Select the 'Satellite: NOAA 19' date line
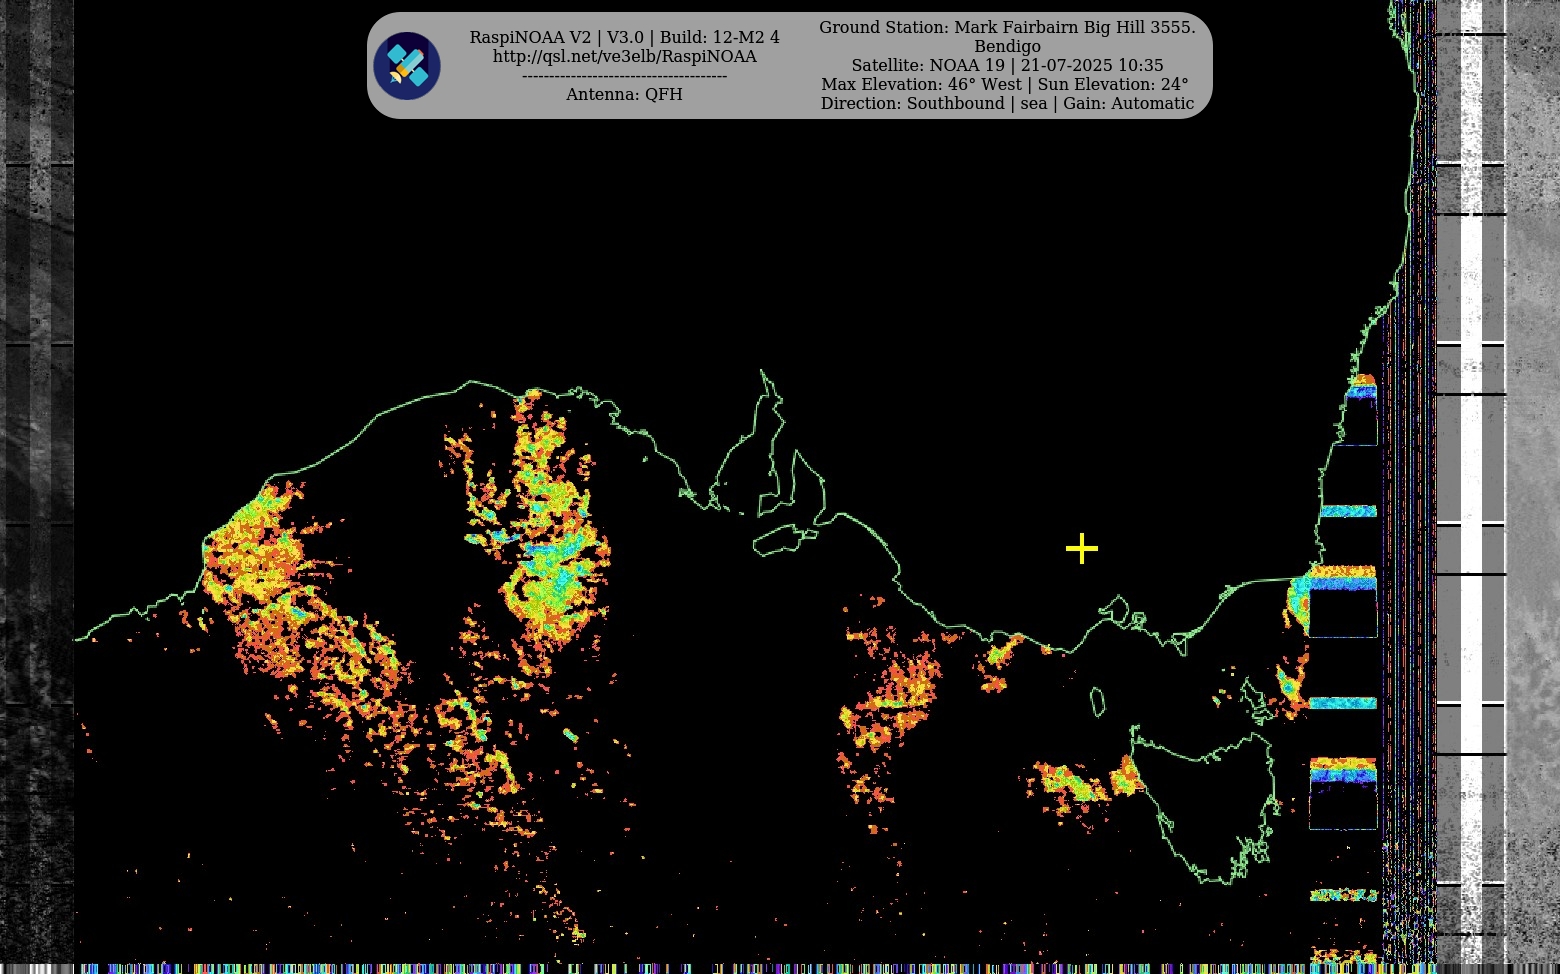This screenshot has width=1560, height=974. (x=1007, y=66)
